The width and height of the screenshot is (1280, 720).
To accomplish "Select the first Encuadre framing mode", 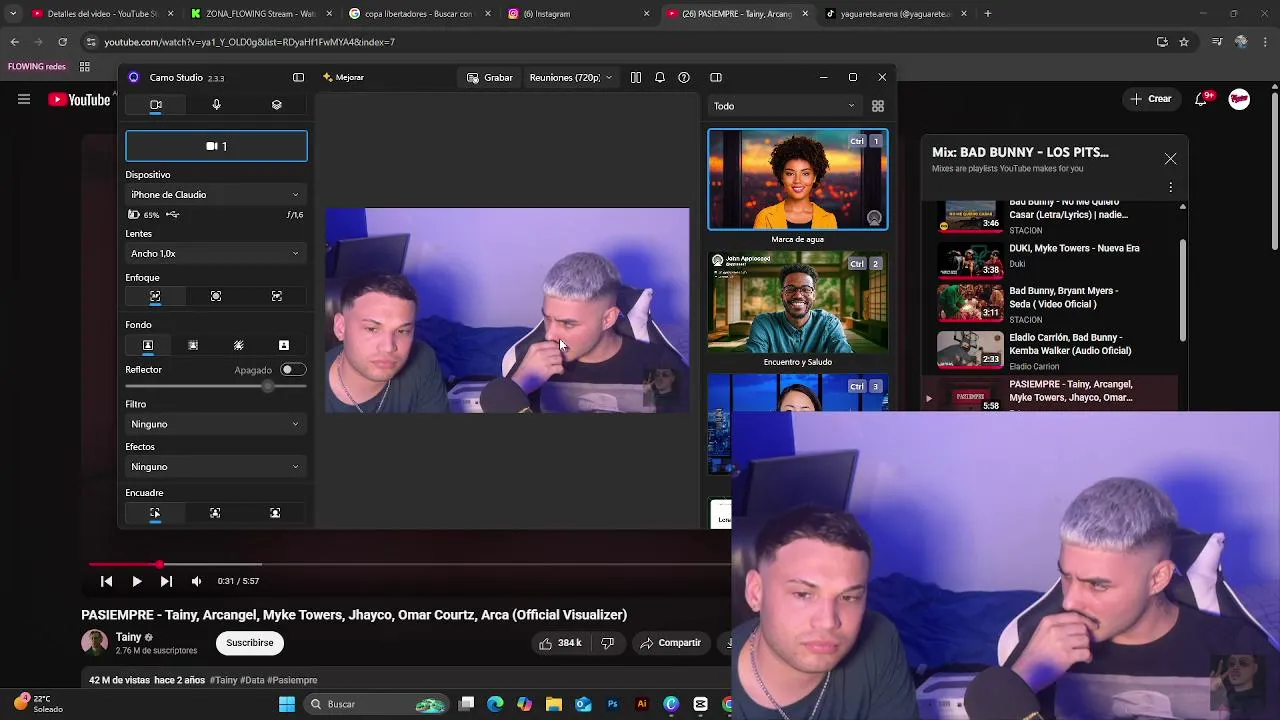I will tap(155, 513).
